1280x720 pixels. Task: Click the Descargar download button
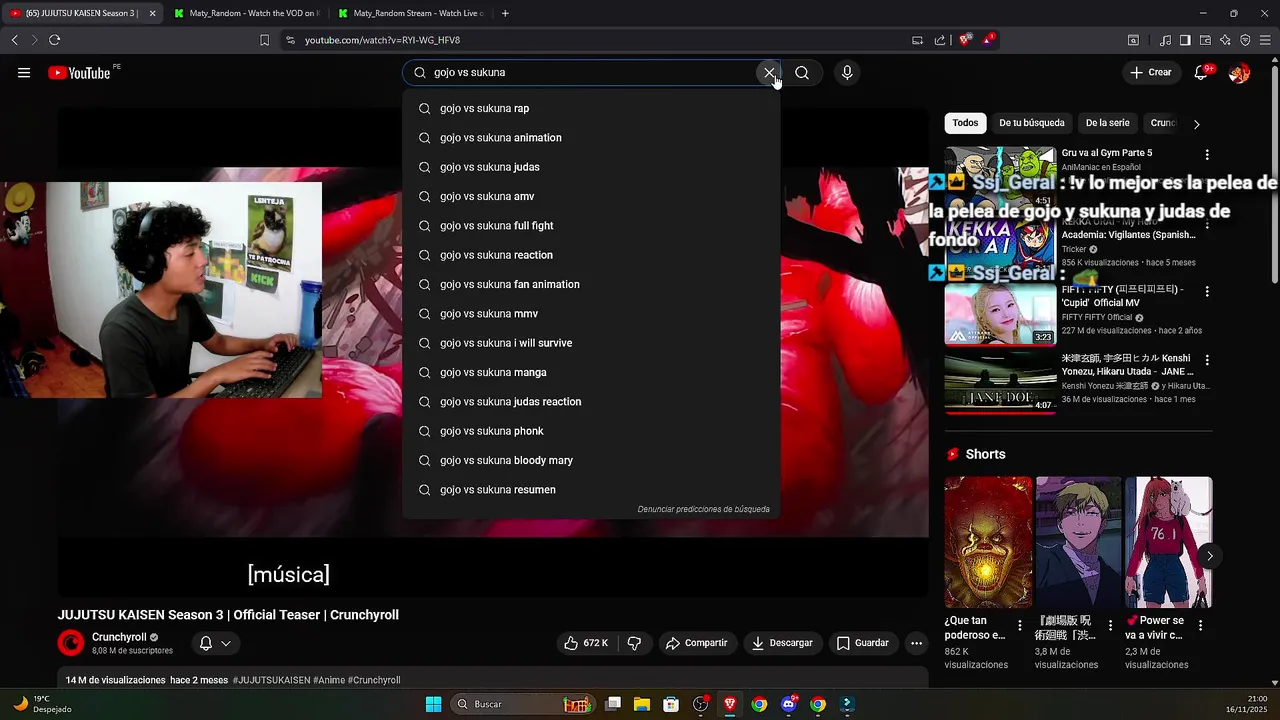[x=782, y=643]
